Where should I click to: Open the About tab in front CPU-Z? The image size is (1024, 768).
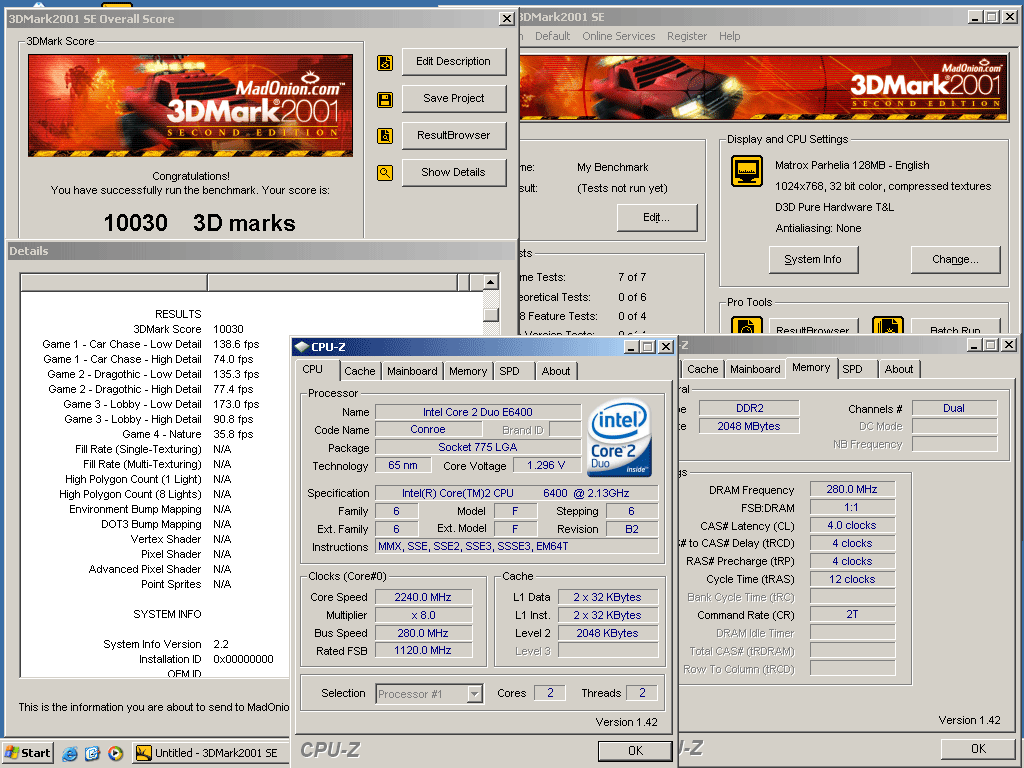556,371
